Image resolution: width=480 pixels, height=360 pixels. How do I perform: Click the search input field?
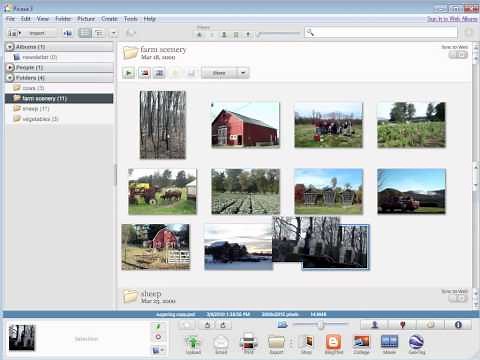click(380, 32)
